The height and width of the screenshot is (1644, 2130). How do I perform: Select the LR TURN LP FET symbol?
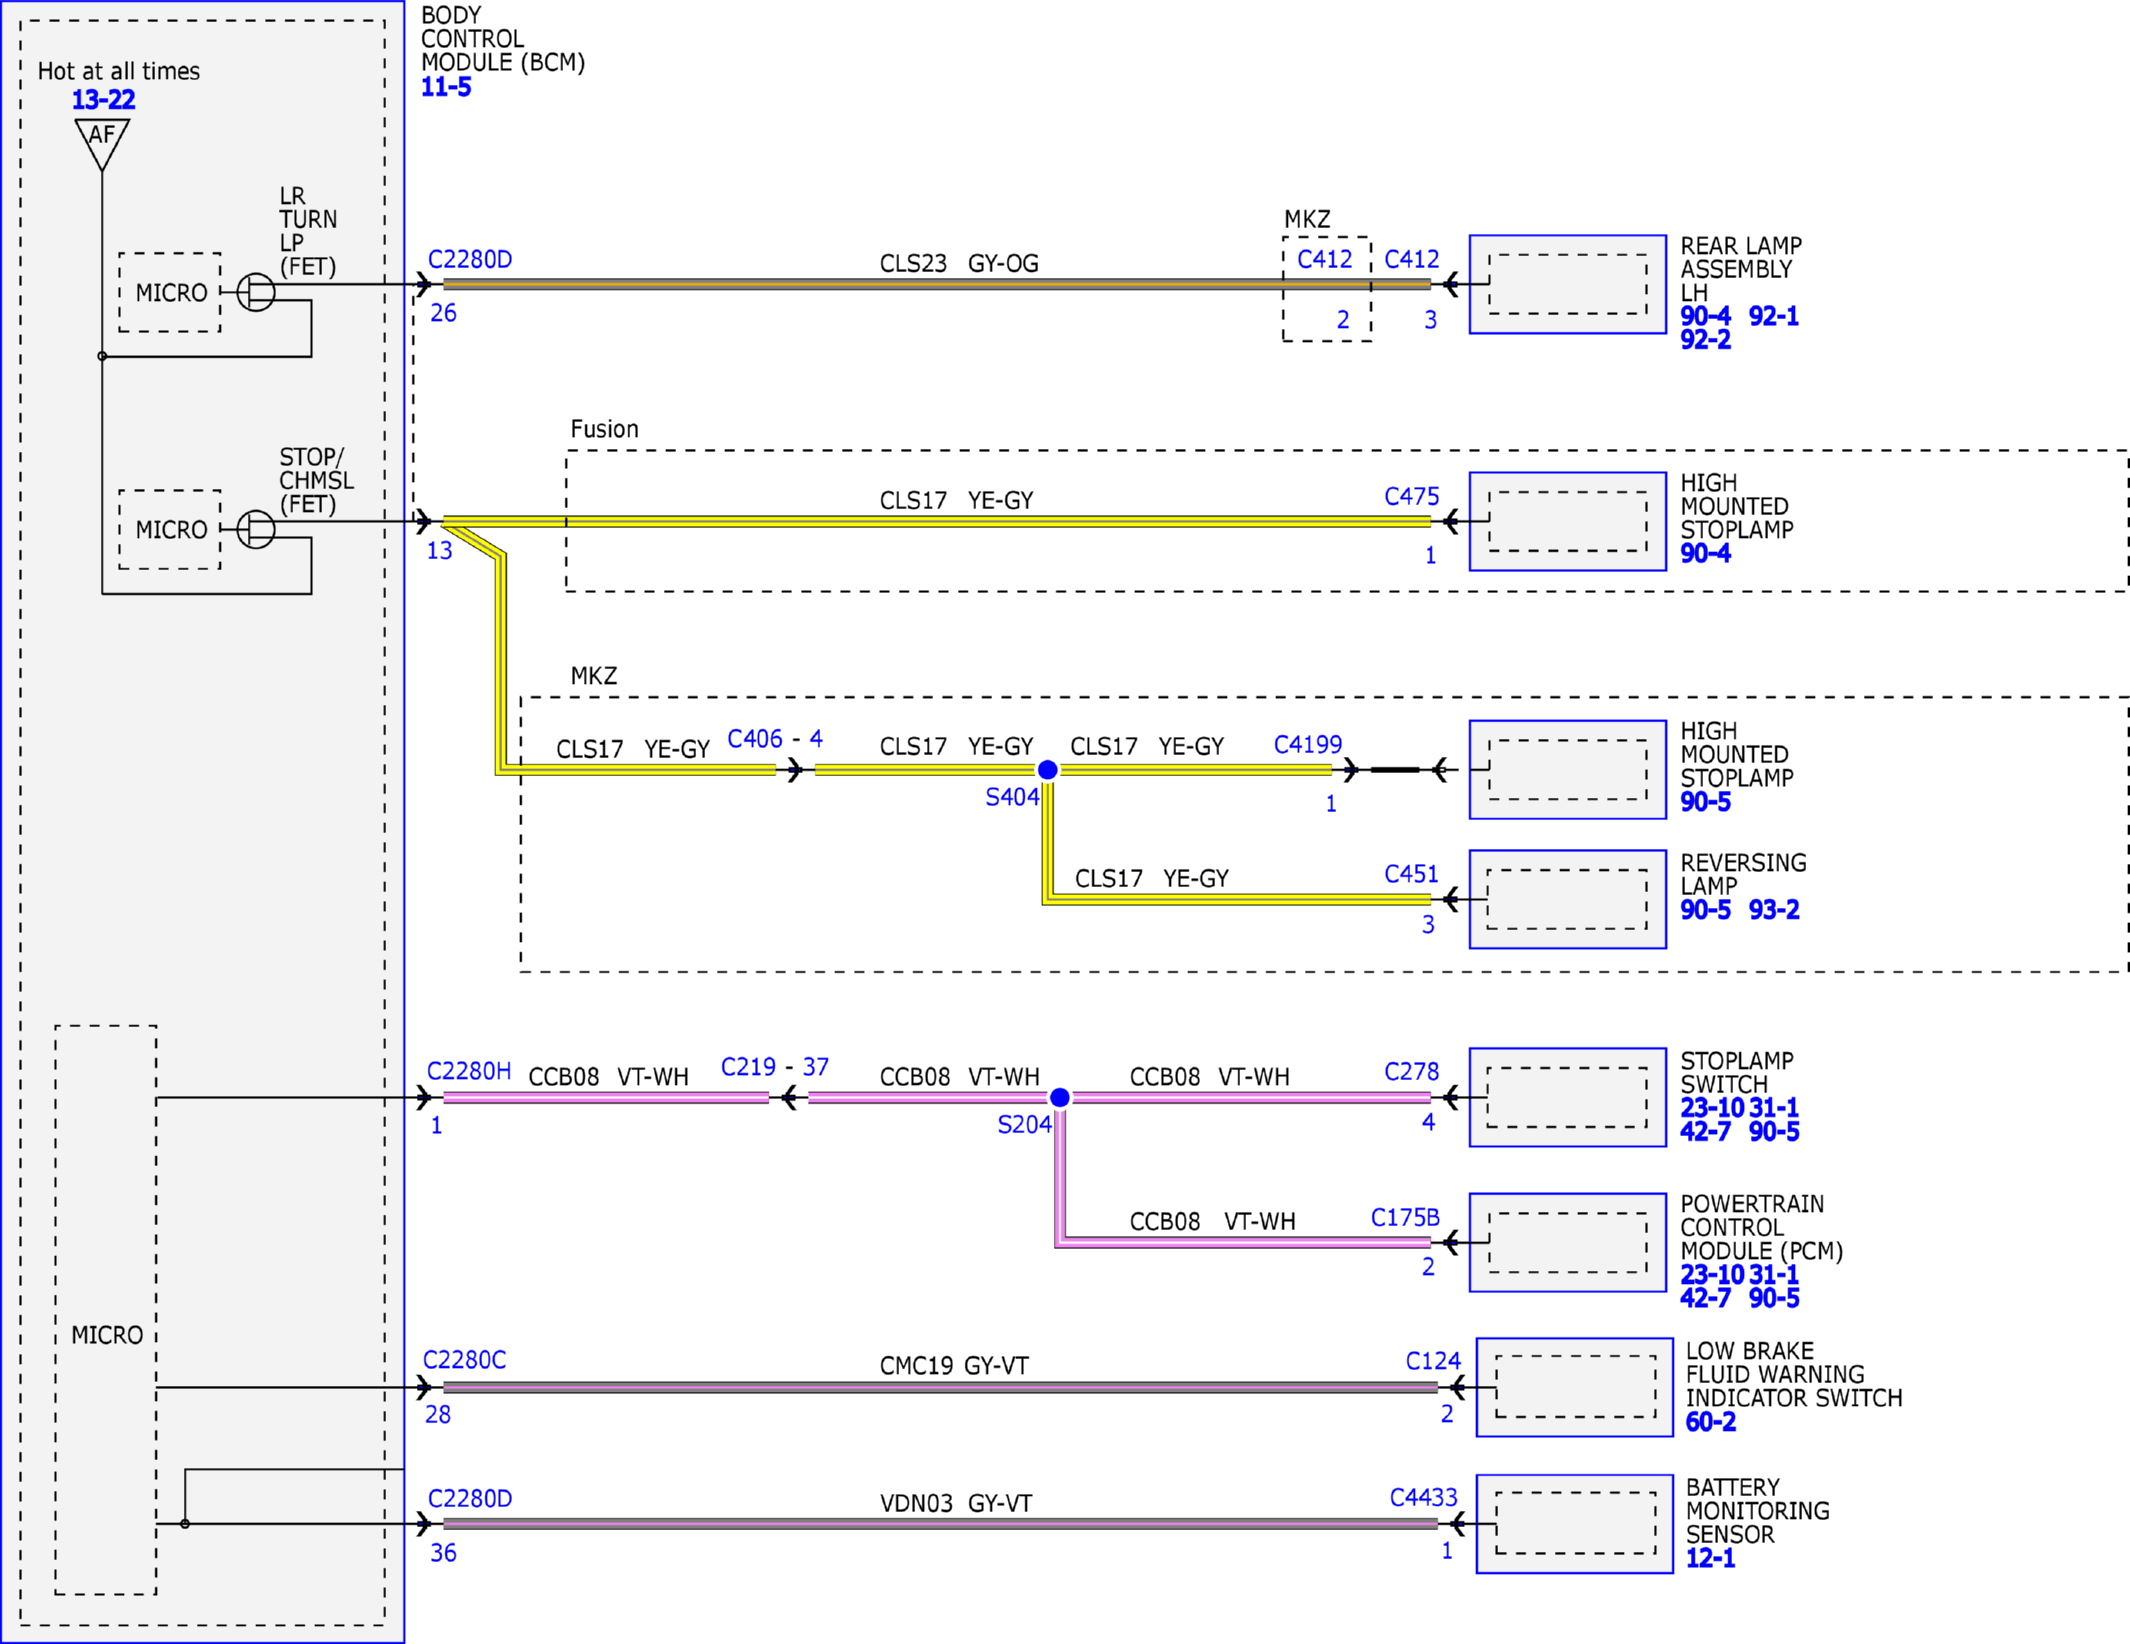point(256,292)
